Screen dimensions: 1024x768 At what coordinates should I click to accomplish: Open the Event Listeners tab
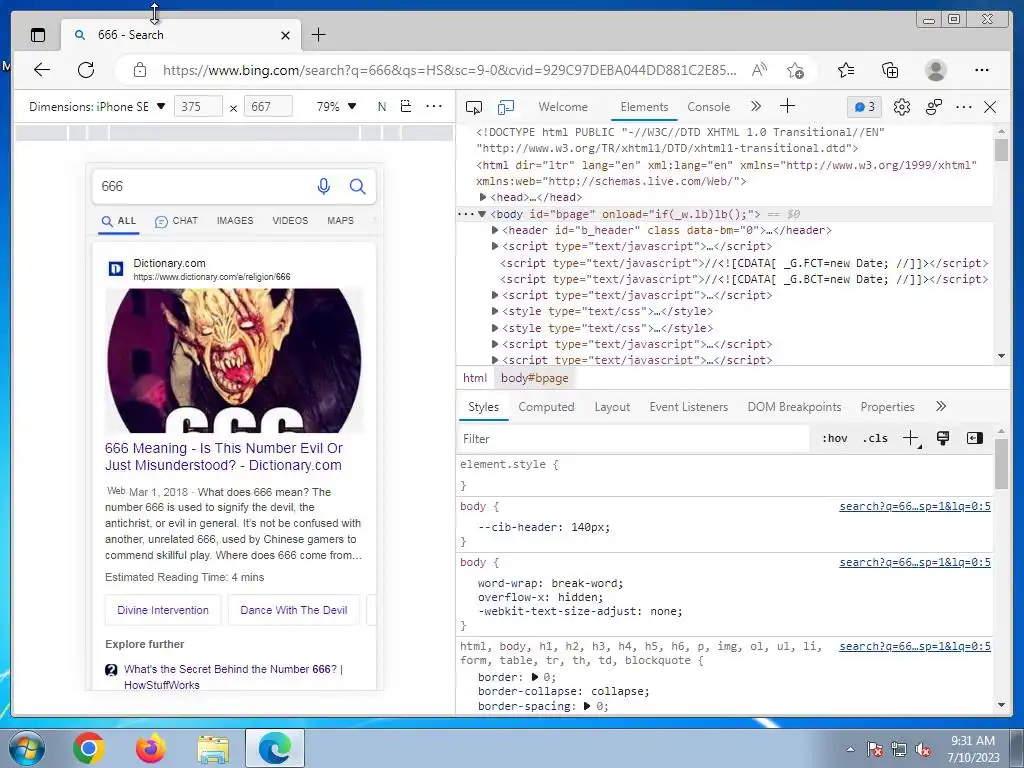click(688, 407)
